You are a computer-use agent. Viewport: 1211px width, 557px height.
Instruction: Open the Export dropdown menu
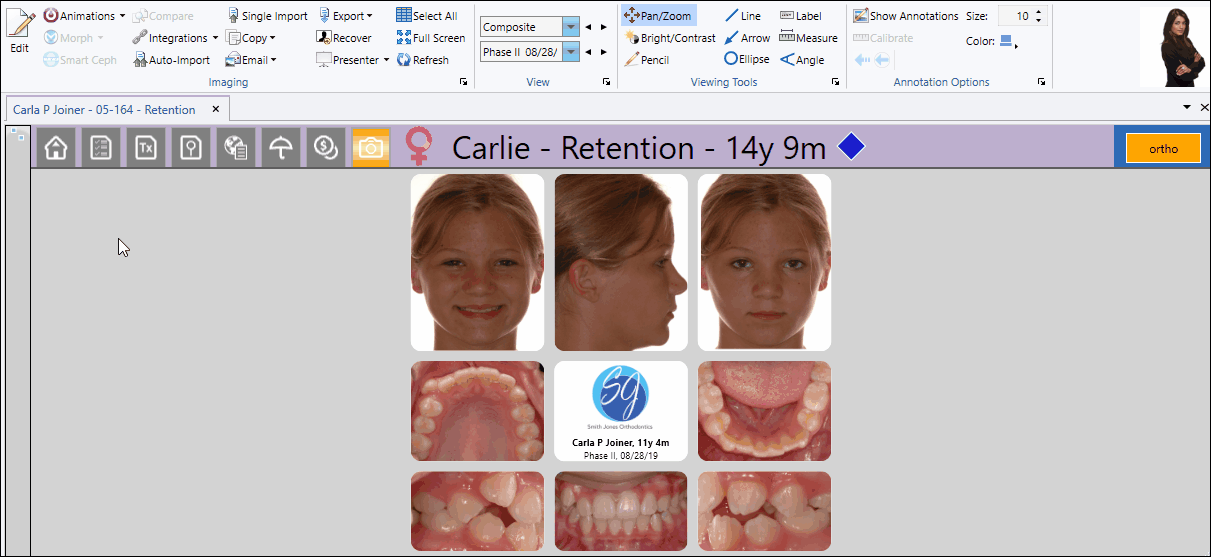[346, 16]
